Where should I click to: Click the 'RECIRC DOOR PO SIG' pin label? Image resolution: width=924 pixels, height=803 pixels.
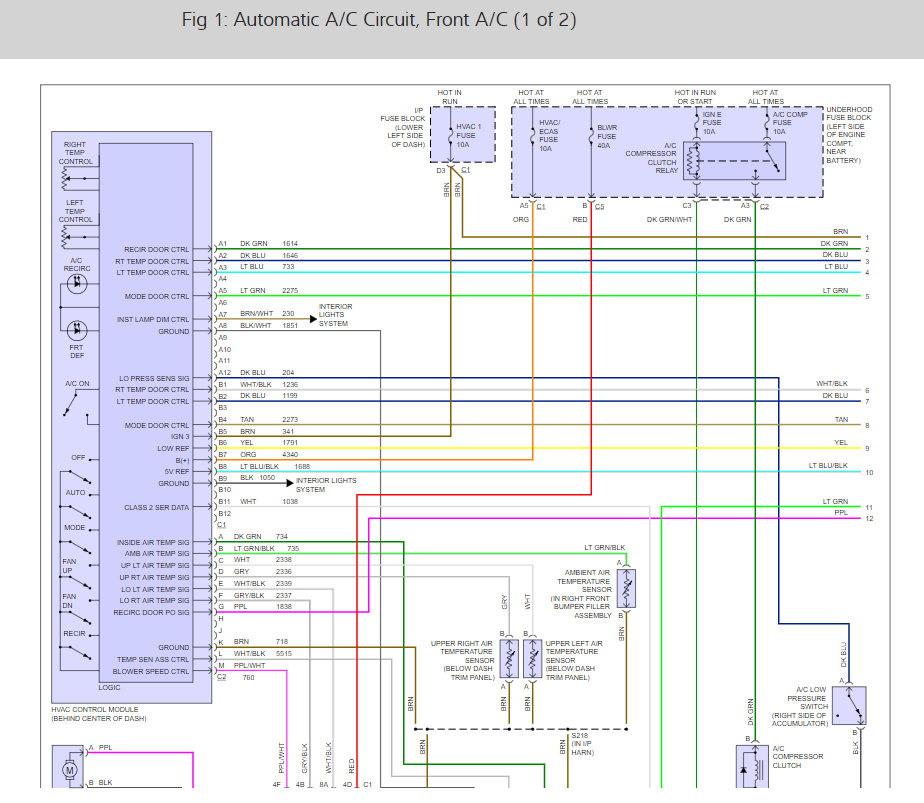point(151,612)
